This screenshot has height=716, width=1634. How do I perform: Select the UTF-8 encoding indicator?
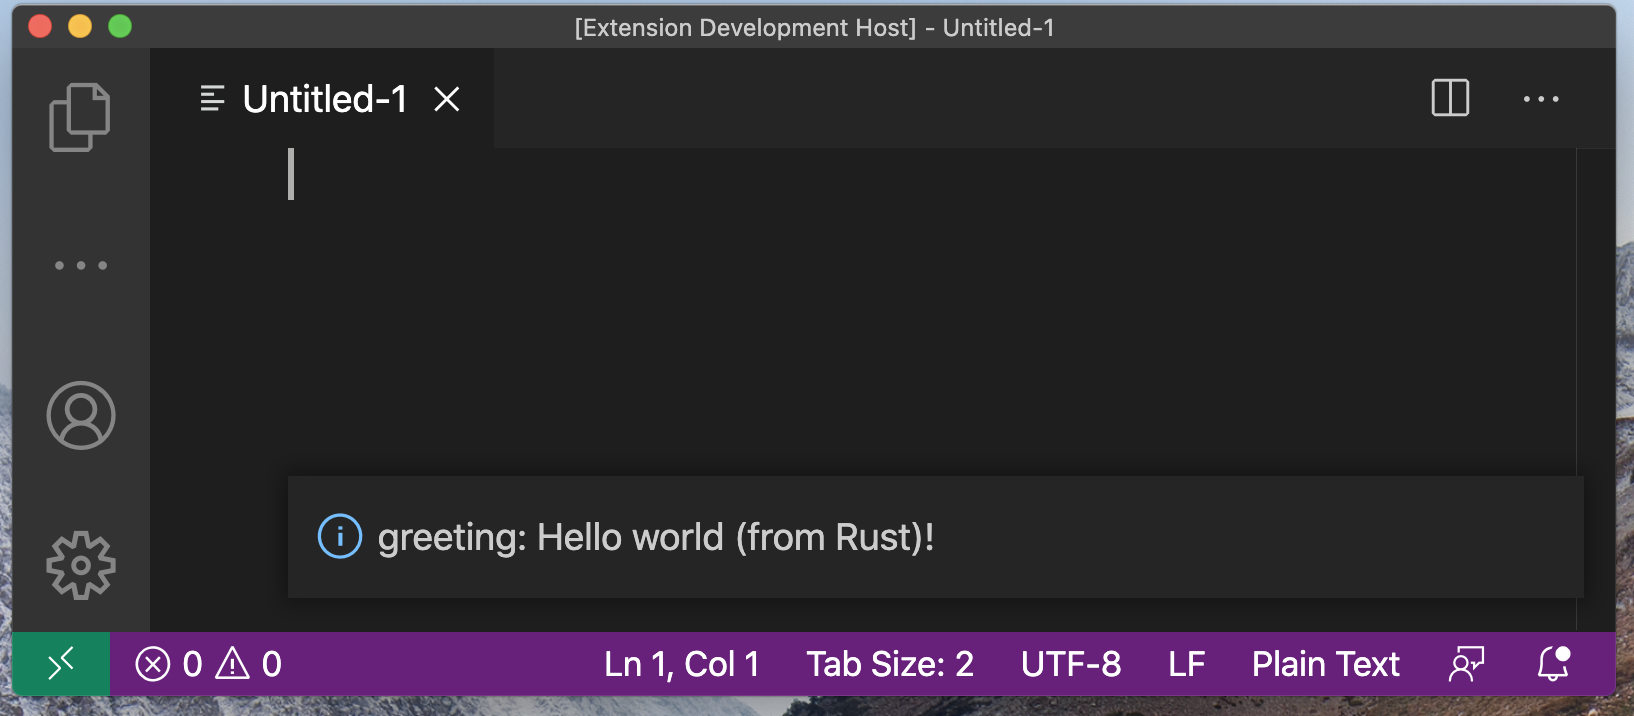(1070, 664)
